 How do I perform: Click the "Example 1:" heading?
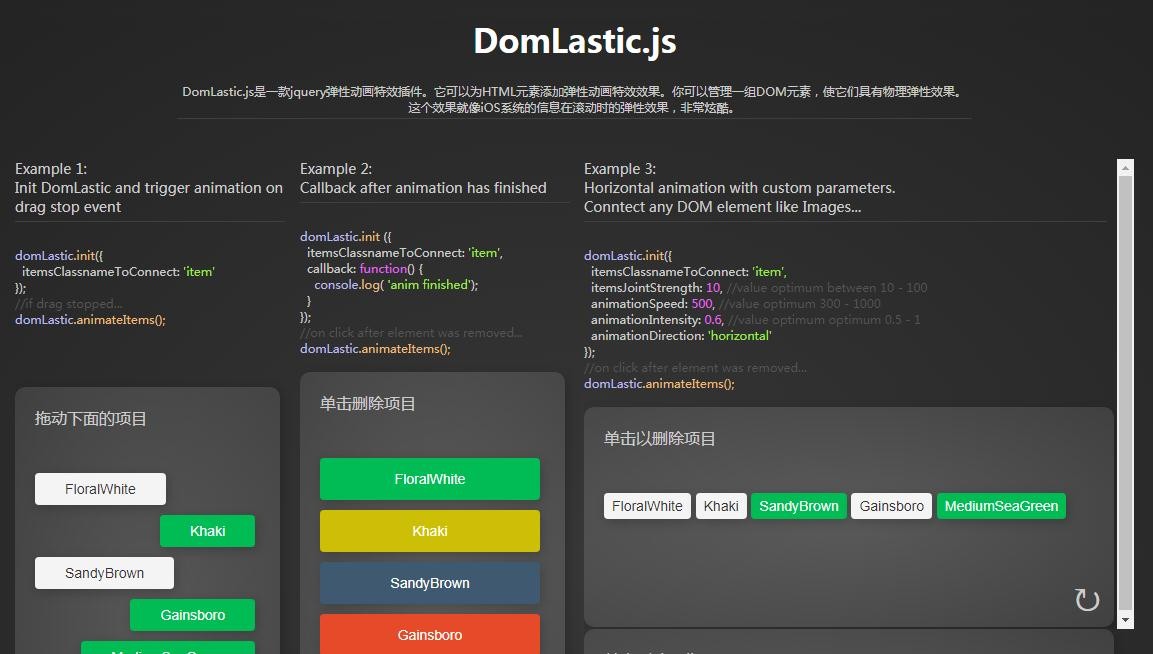click(x=51, y=168)
